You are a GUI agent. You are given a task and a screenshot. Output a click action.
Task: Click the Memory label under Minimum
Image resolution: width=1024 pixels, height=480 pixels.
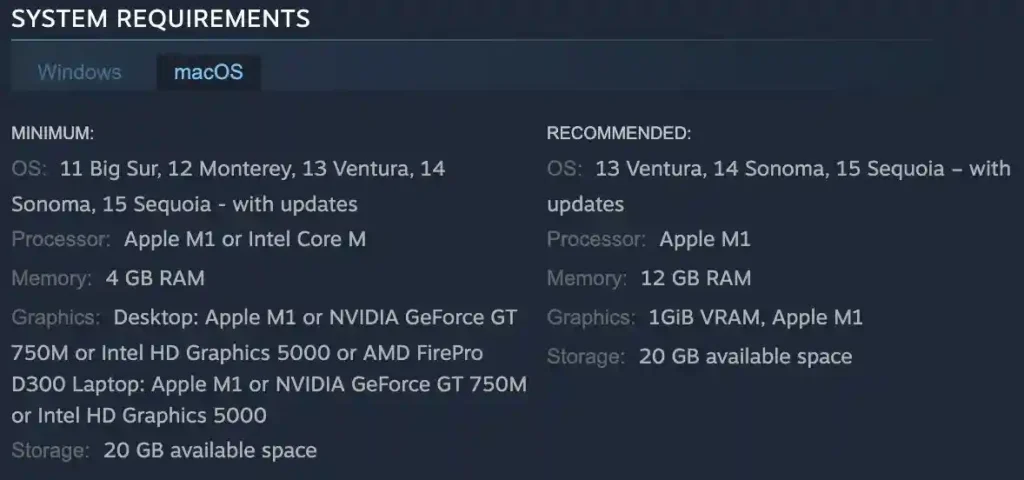tap(51, 278)
